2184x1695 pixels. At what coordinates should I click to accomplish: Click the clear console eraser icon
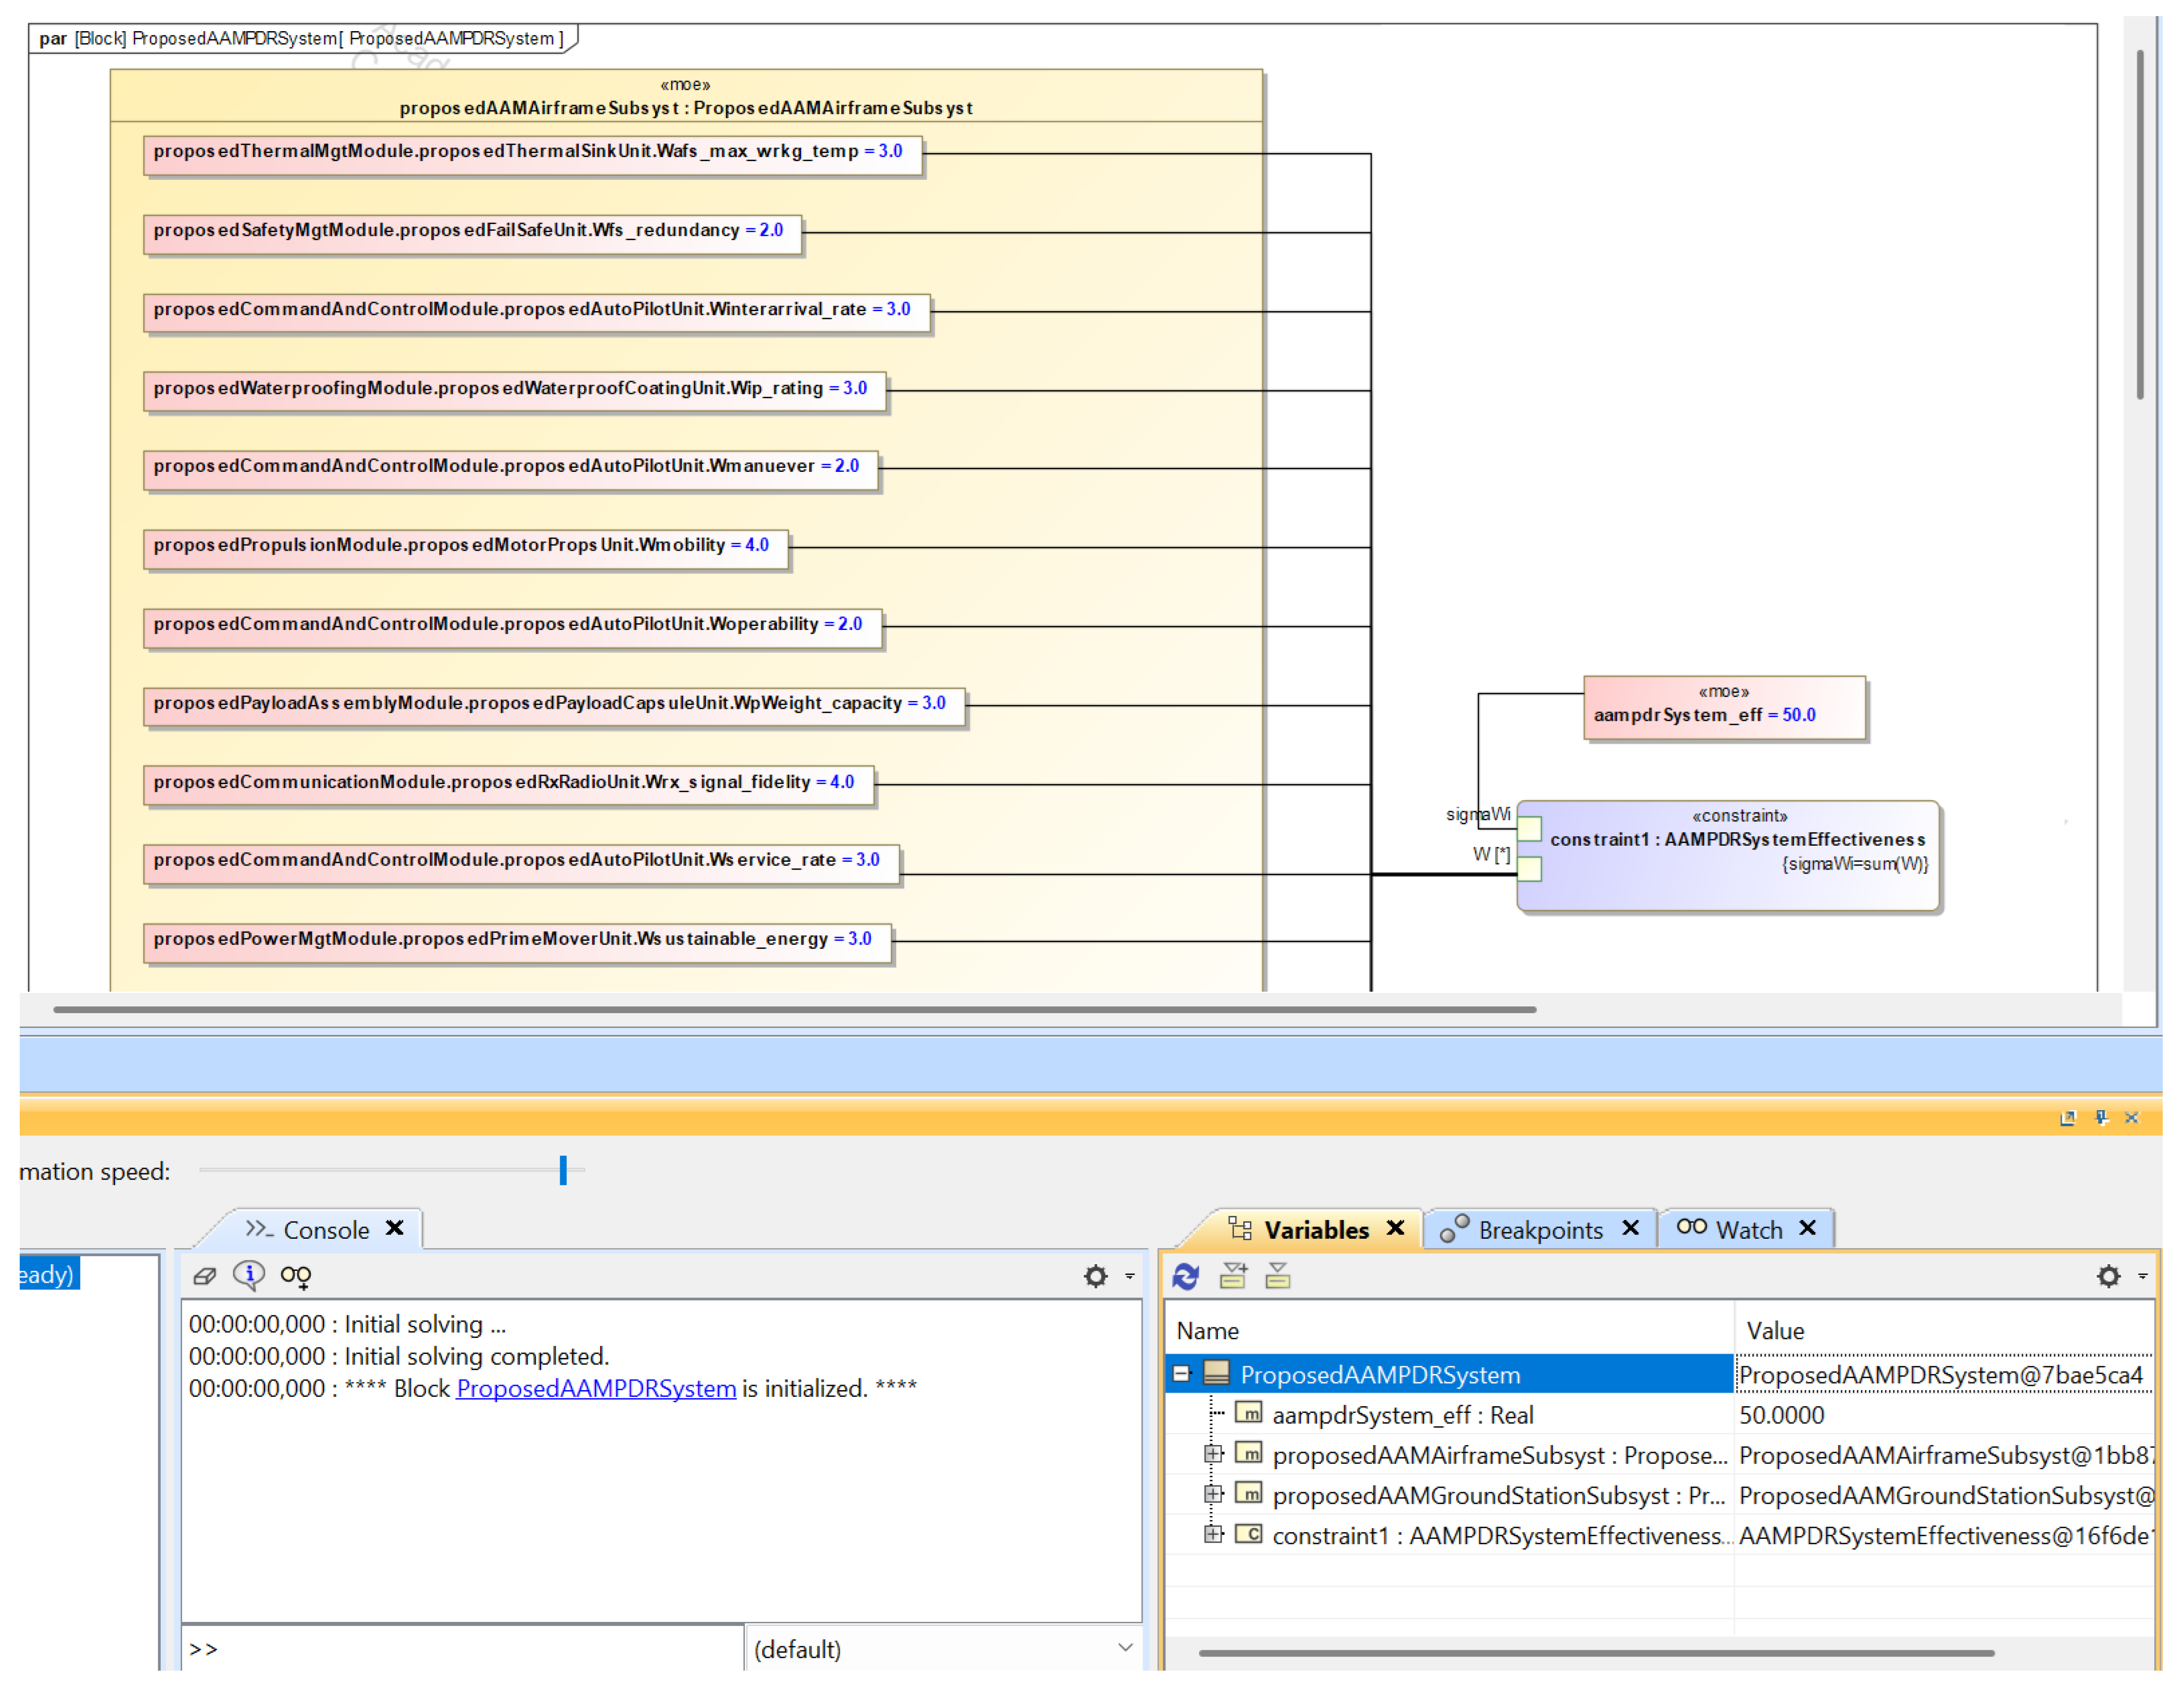[x=205, y=1276]
